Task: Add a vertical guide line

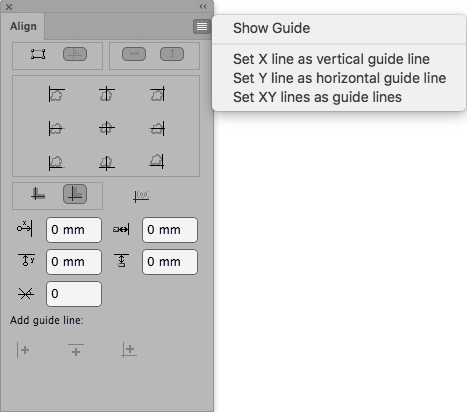Action: point(23,350)
